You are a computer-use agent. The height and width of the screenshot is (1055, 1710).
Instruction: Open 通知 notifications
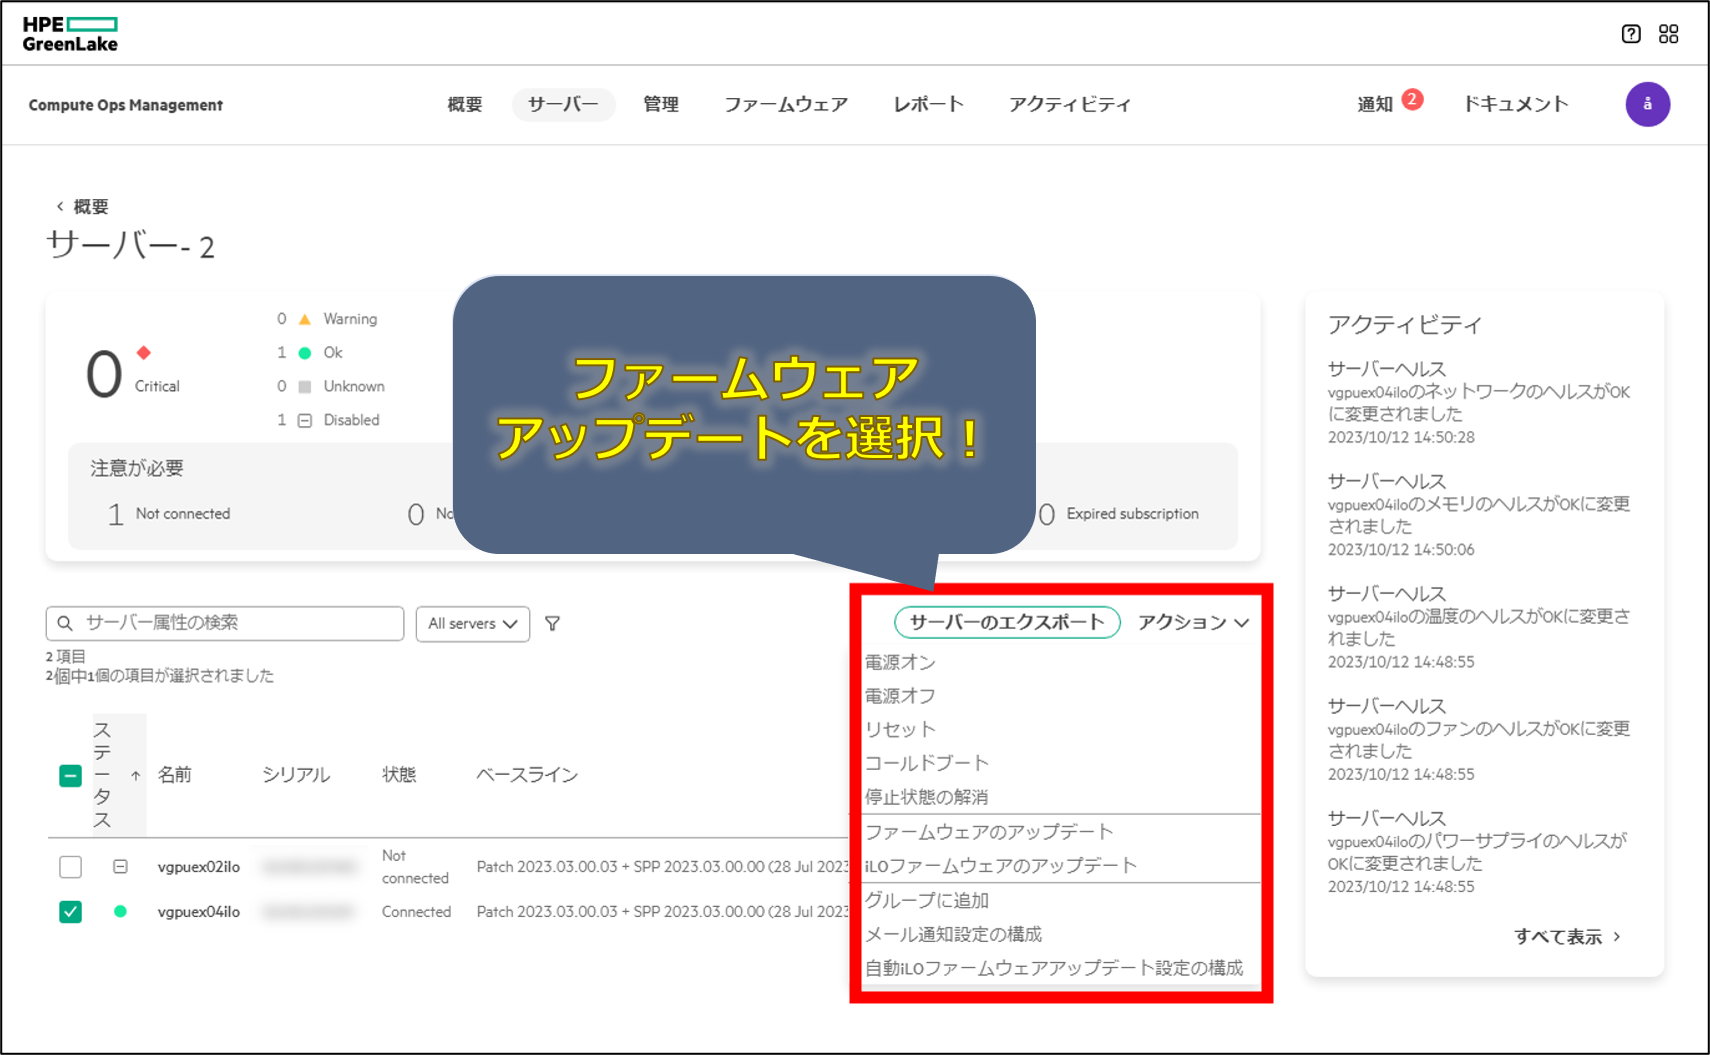coord(1375,104)
